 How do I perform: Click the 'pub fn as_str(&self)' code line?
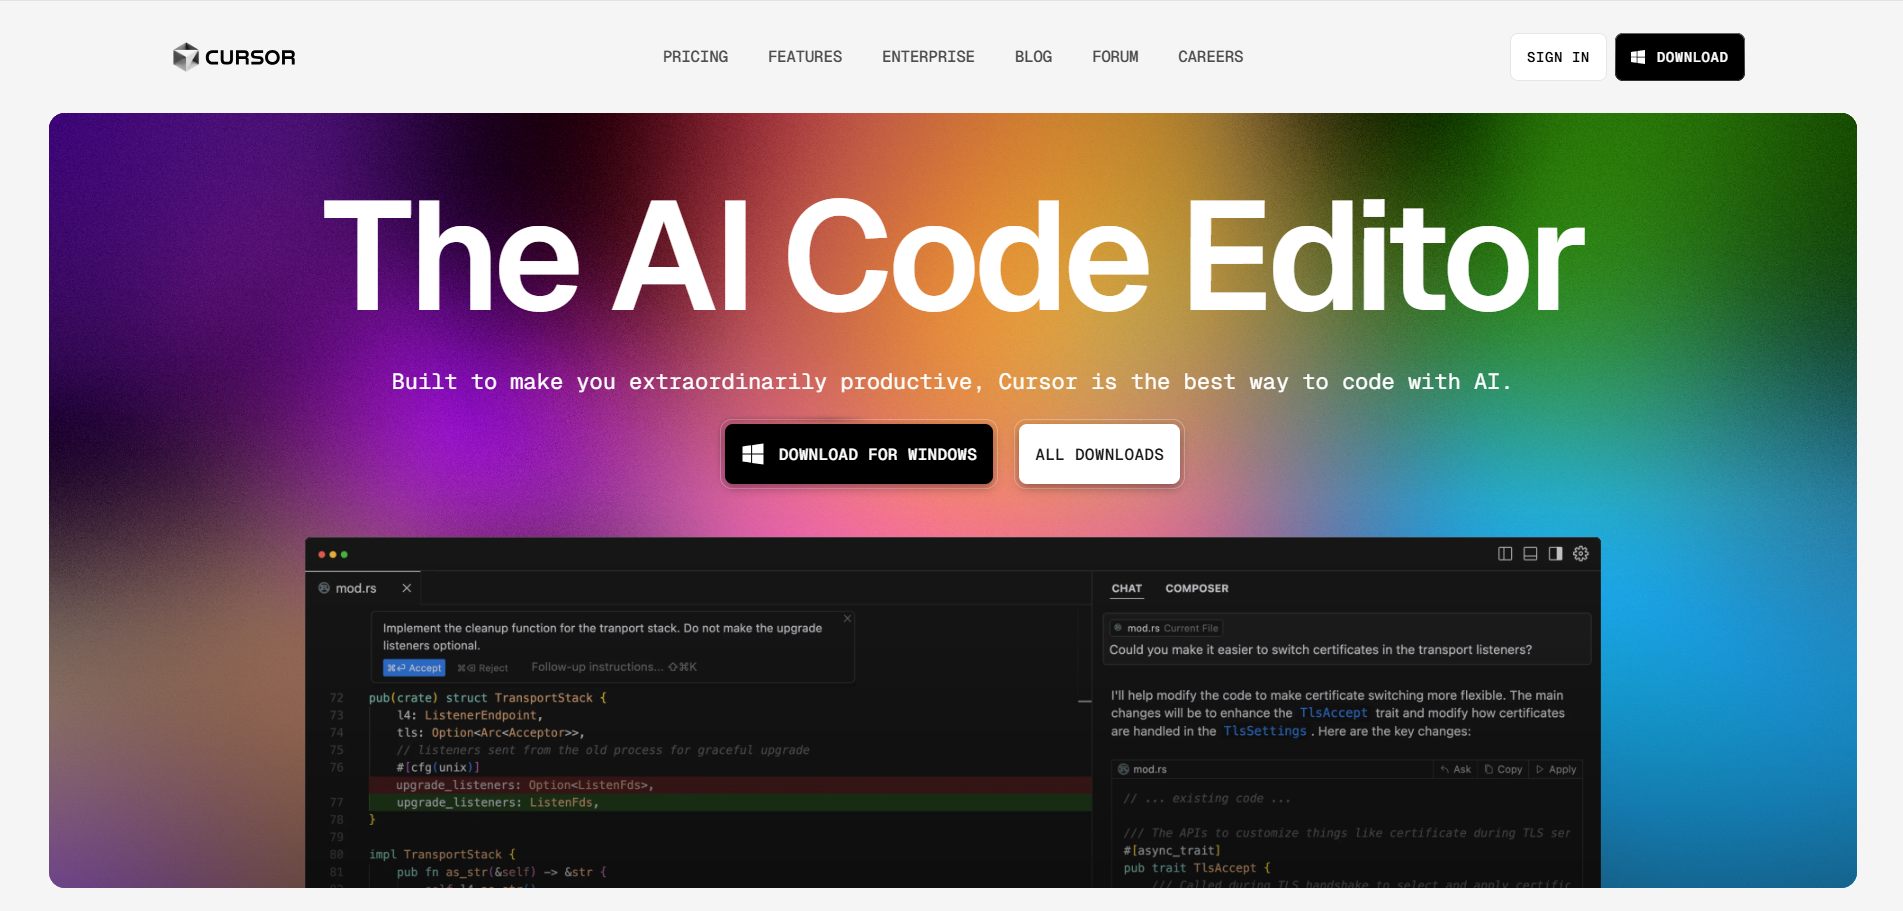coord(501,873)
